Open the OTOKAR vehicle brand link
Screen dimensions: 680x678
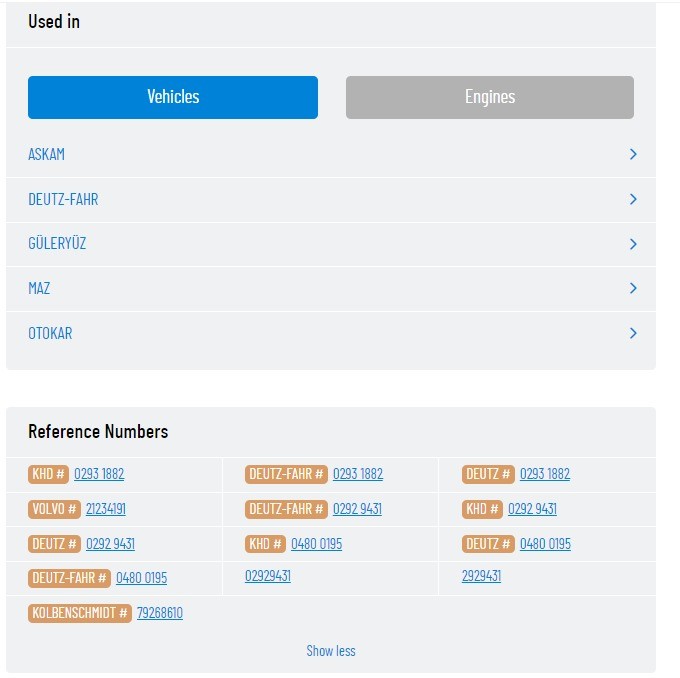point(50,334)
